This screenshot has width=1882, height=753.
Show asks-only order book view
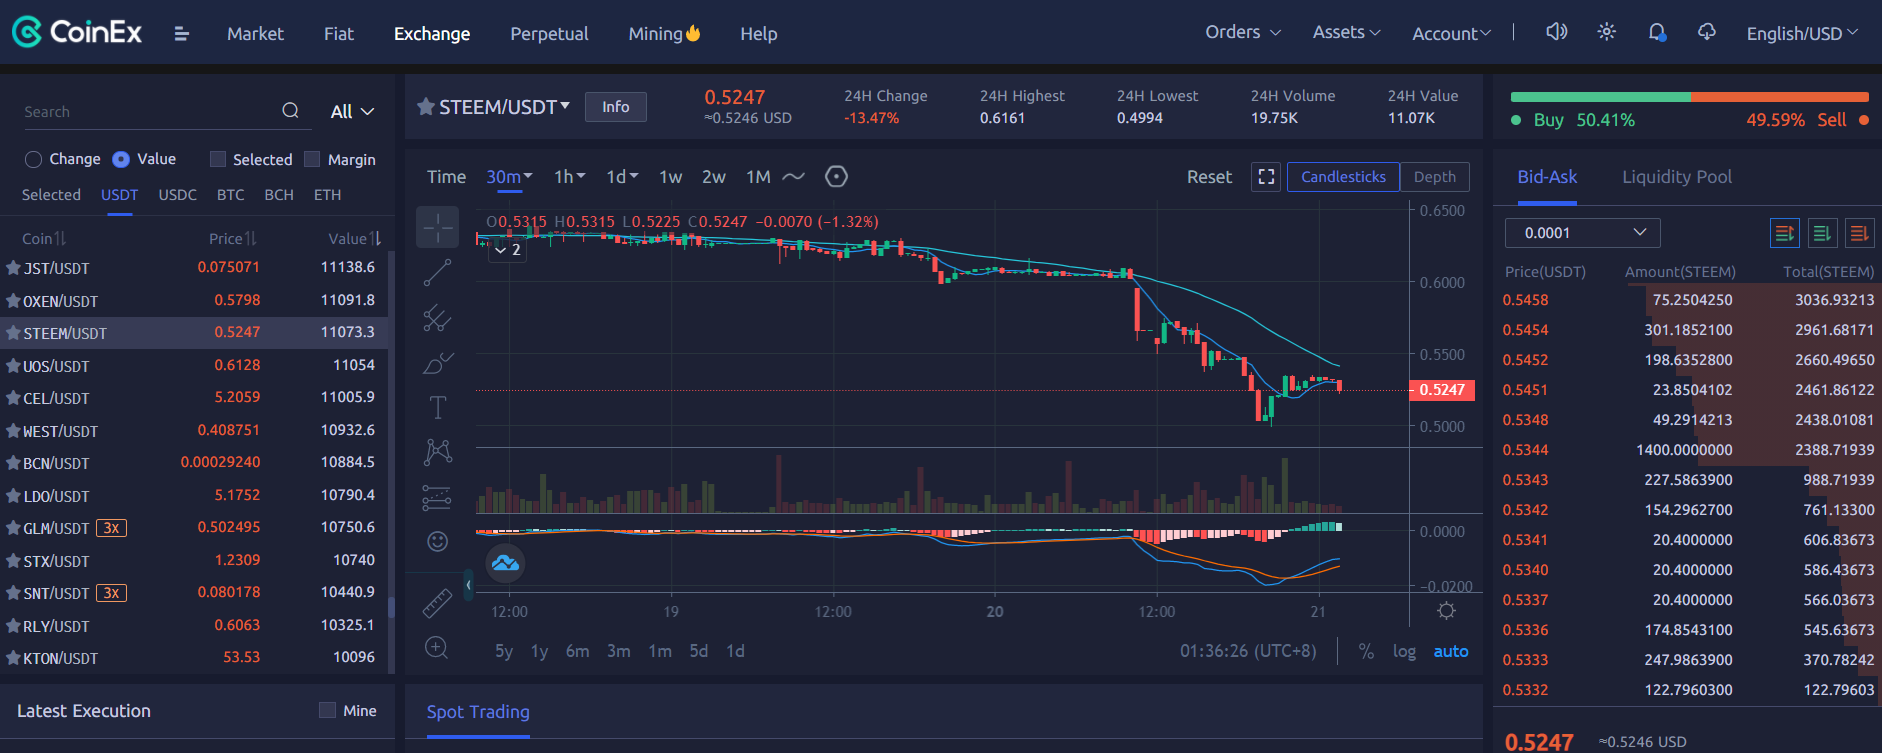tap(1860, 233)
